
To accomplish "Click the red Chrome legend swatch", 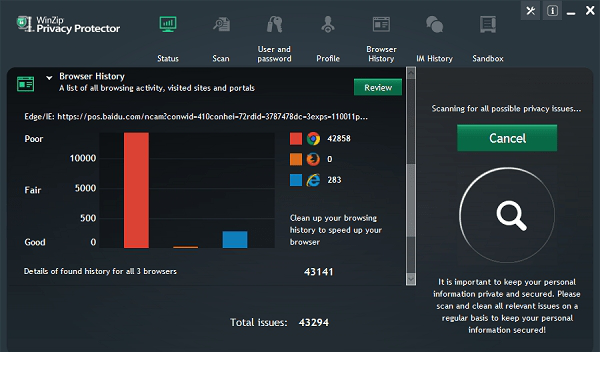I will click(296, 138).
